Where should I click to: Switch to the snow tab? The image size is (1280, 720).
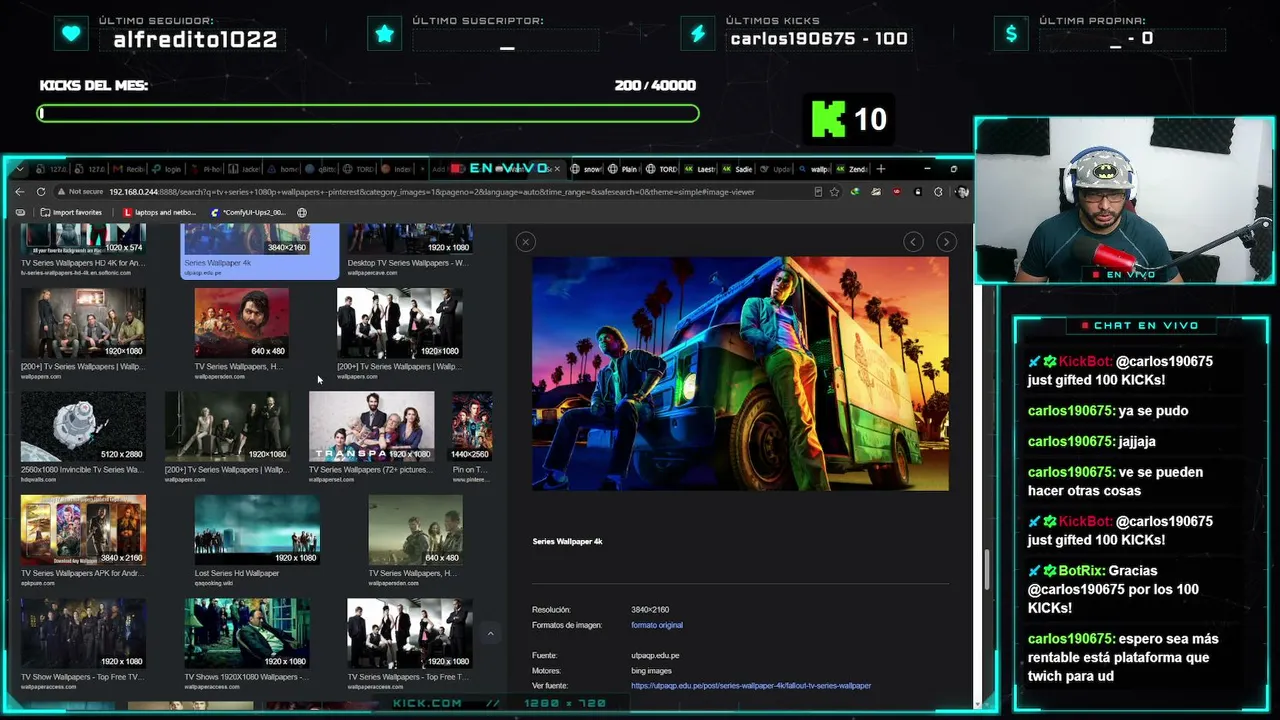[587, 169]
